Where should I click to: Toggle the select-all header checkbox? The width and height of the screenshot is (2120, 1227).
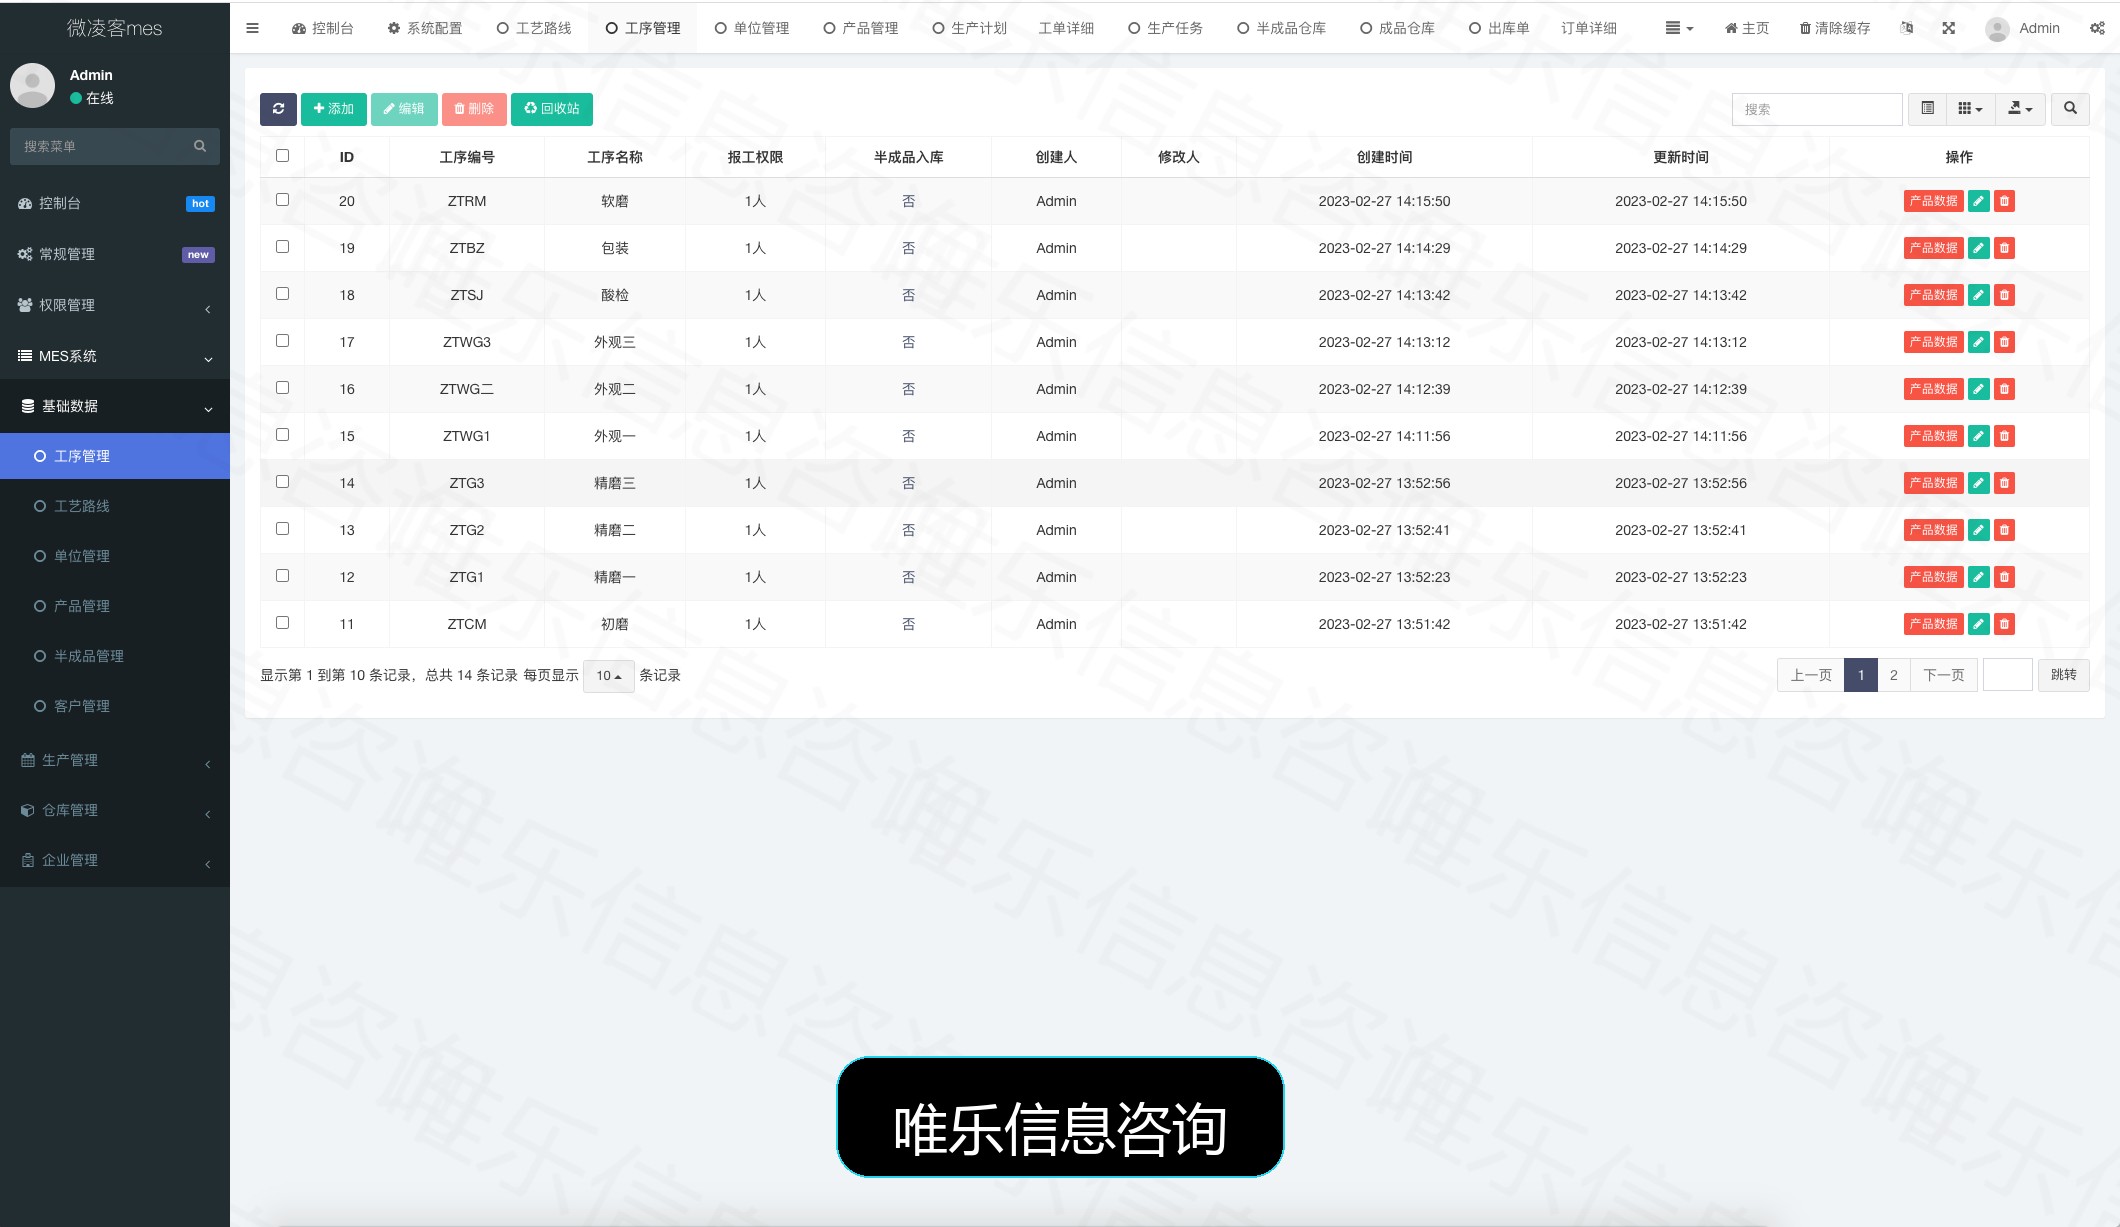click(282, 155)
